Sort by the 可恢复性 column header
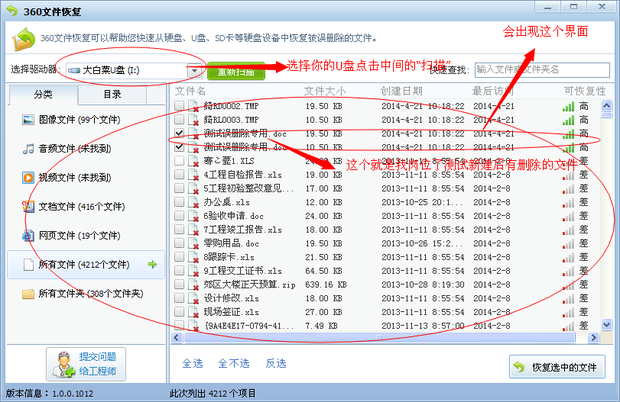Viewport: 620px width, 402px height. point(585,91)
